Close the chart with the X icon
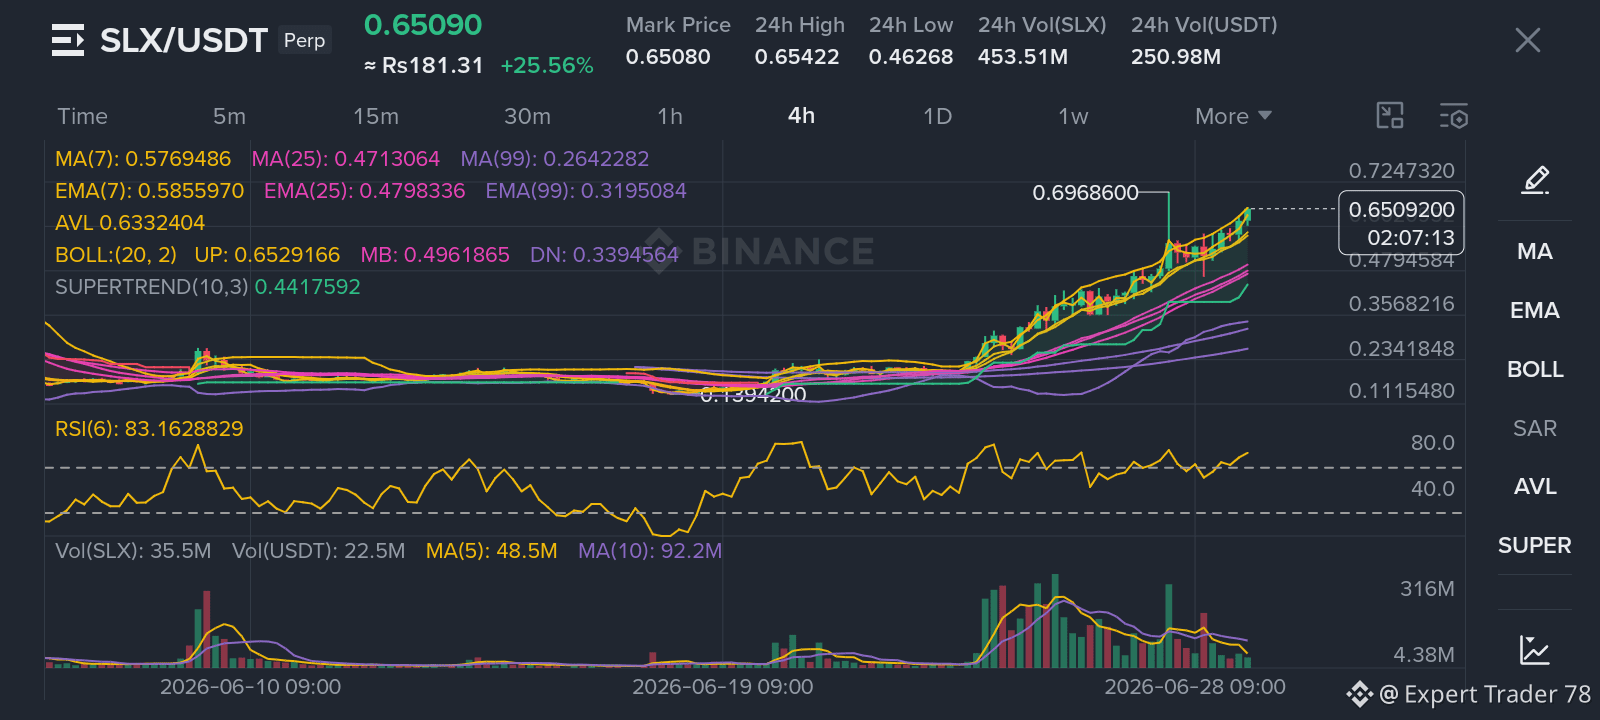 pyautogui.click(x=1527, y=40)
